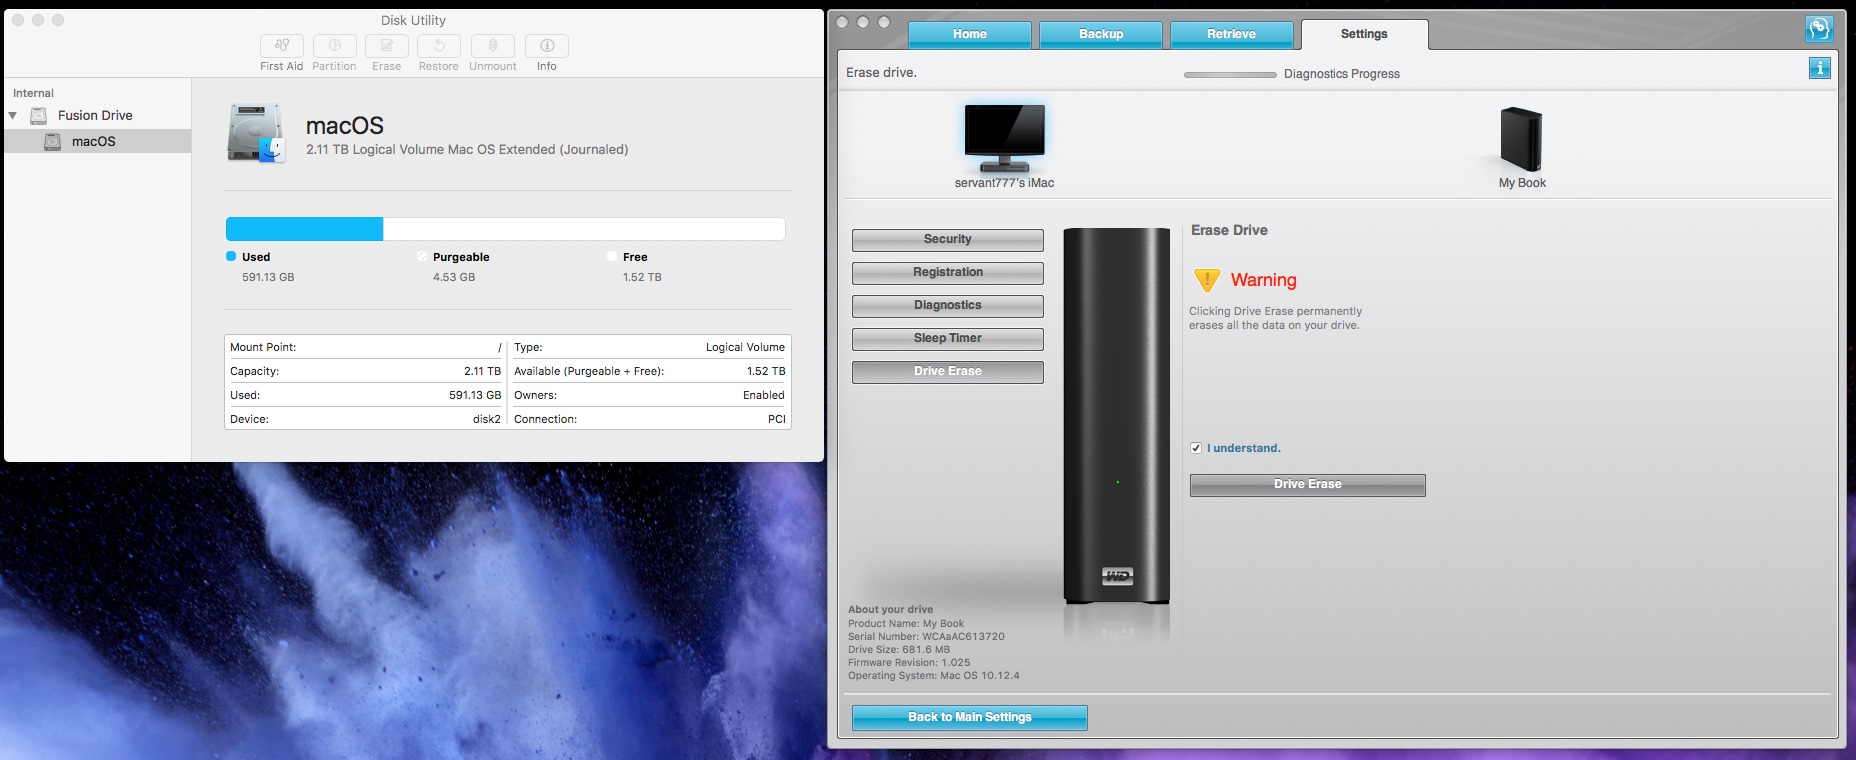Open the Registration settings button

pos(948,273)
